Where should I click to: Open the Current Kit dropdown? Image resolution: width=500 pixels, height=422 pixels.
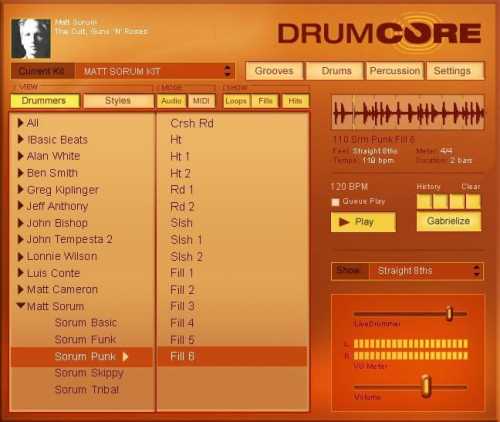coord(154,71)
